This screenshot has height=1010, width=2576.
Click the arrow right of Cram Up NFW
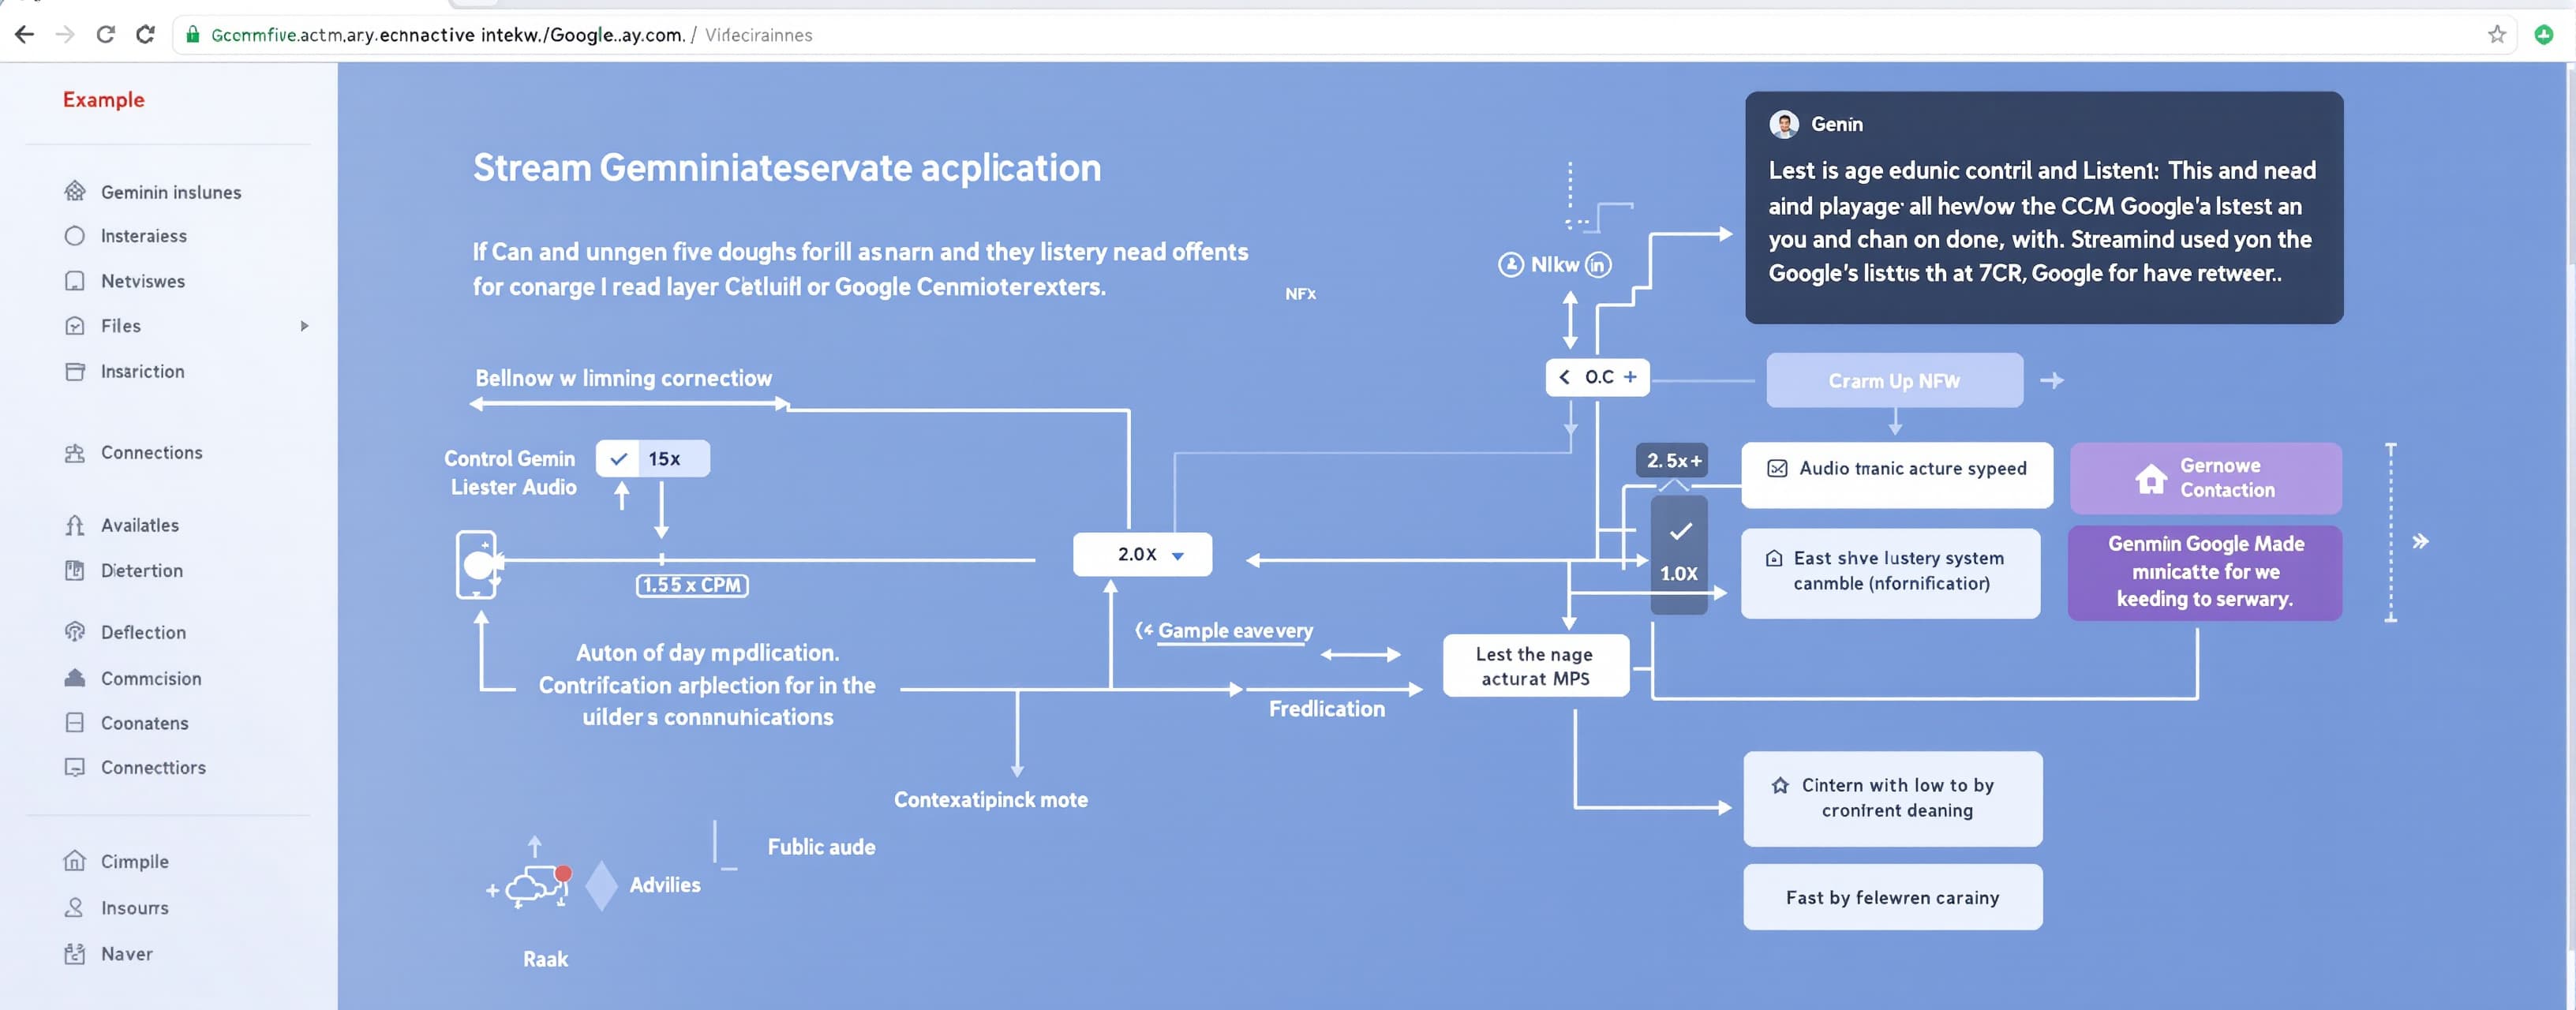point(2052,380)
